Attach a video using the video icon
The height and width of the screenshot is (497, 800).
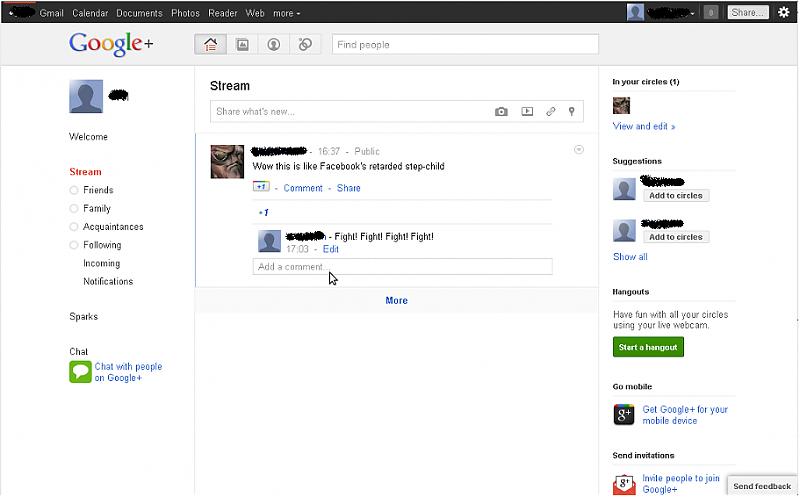point(527,112)
